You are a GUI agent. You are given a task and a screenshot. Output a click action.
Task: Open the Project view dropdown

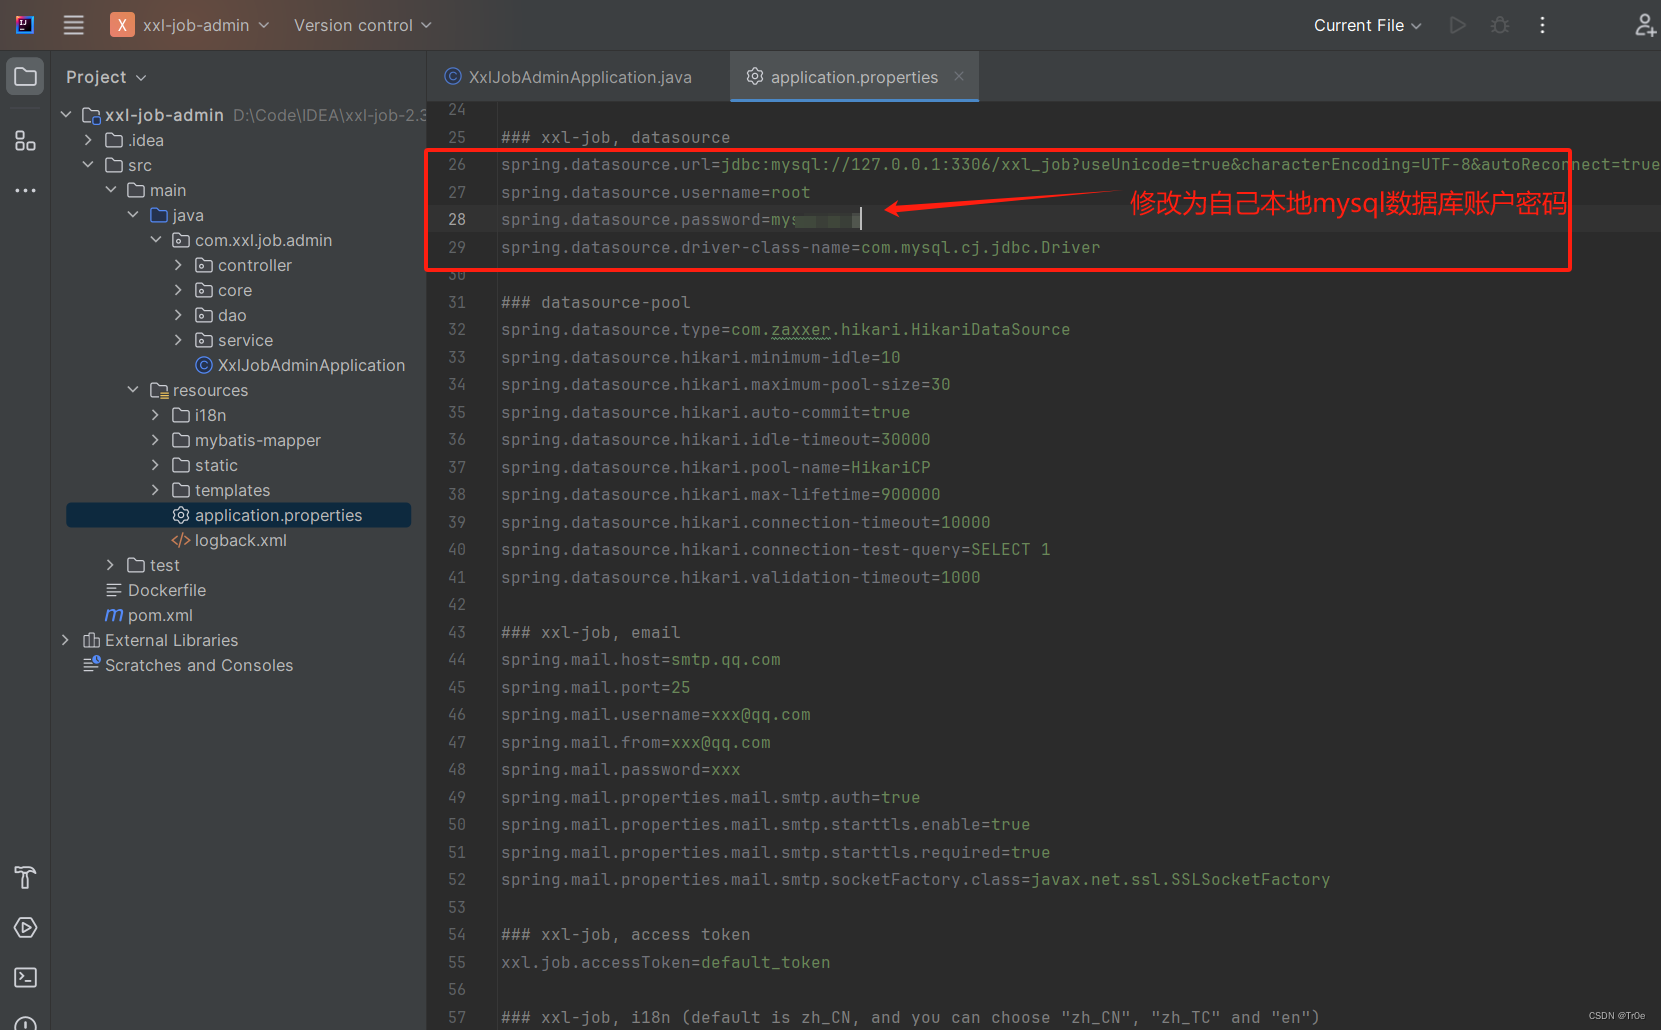pyautogui.click(x=106, y=77)
